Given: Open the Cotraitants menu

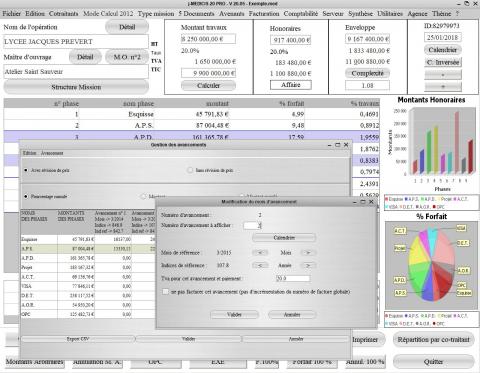Looking at the screenshot, I should tap(63, 14).
